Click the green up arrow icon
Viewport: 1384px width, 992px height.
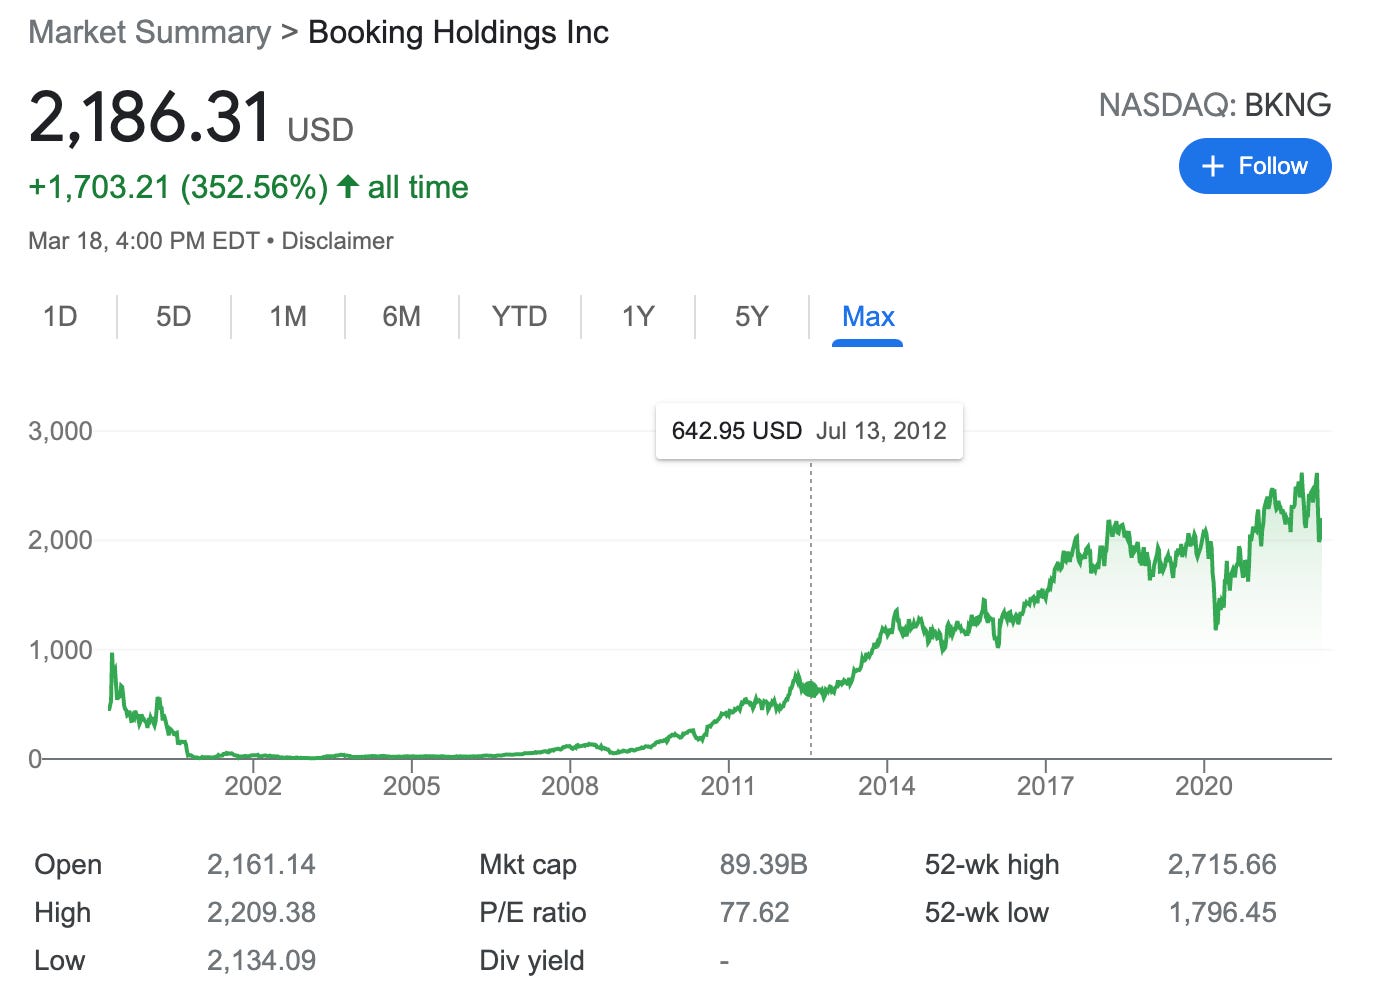[348, 186]
